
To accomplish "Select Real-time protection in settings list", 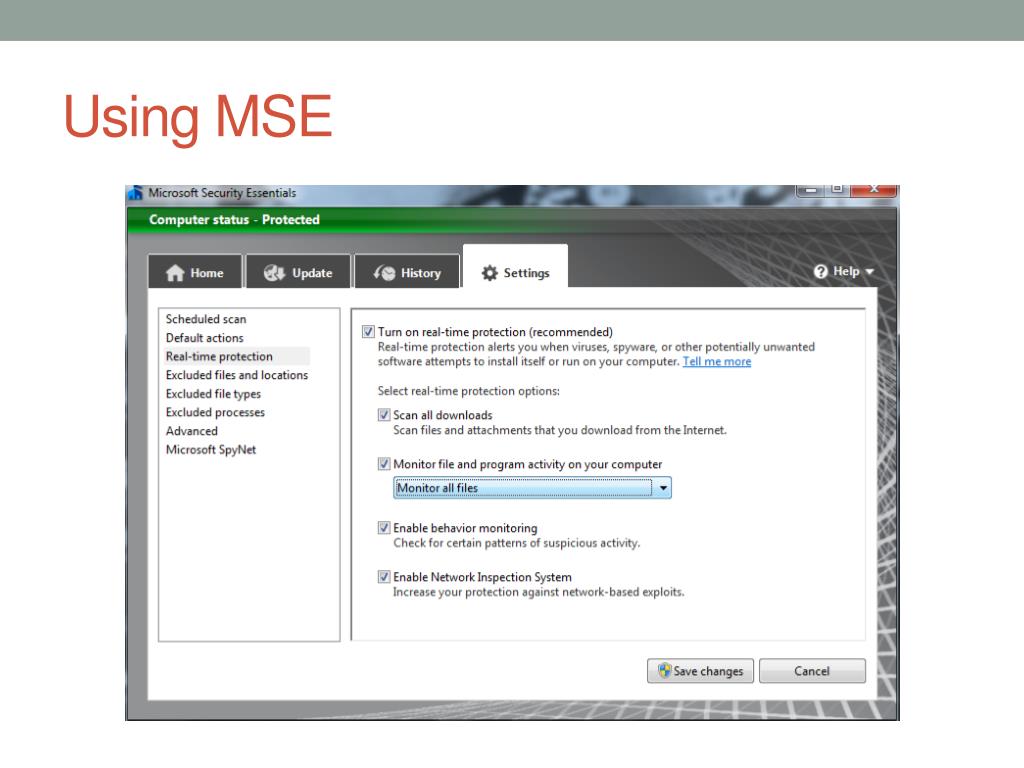I will 219,357.
